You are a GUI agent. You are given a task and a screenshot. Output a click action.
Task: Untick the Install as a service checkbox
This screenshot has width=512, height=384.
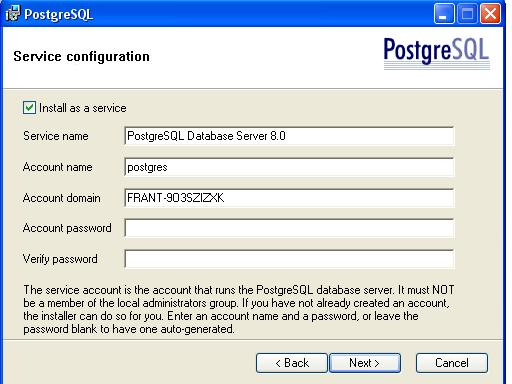pyautogui.click(x=29, y=108)
